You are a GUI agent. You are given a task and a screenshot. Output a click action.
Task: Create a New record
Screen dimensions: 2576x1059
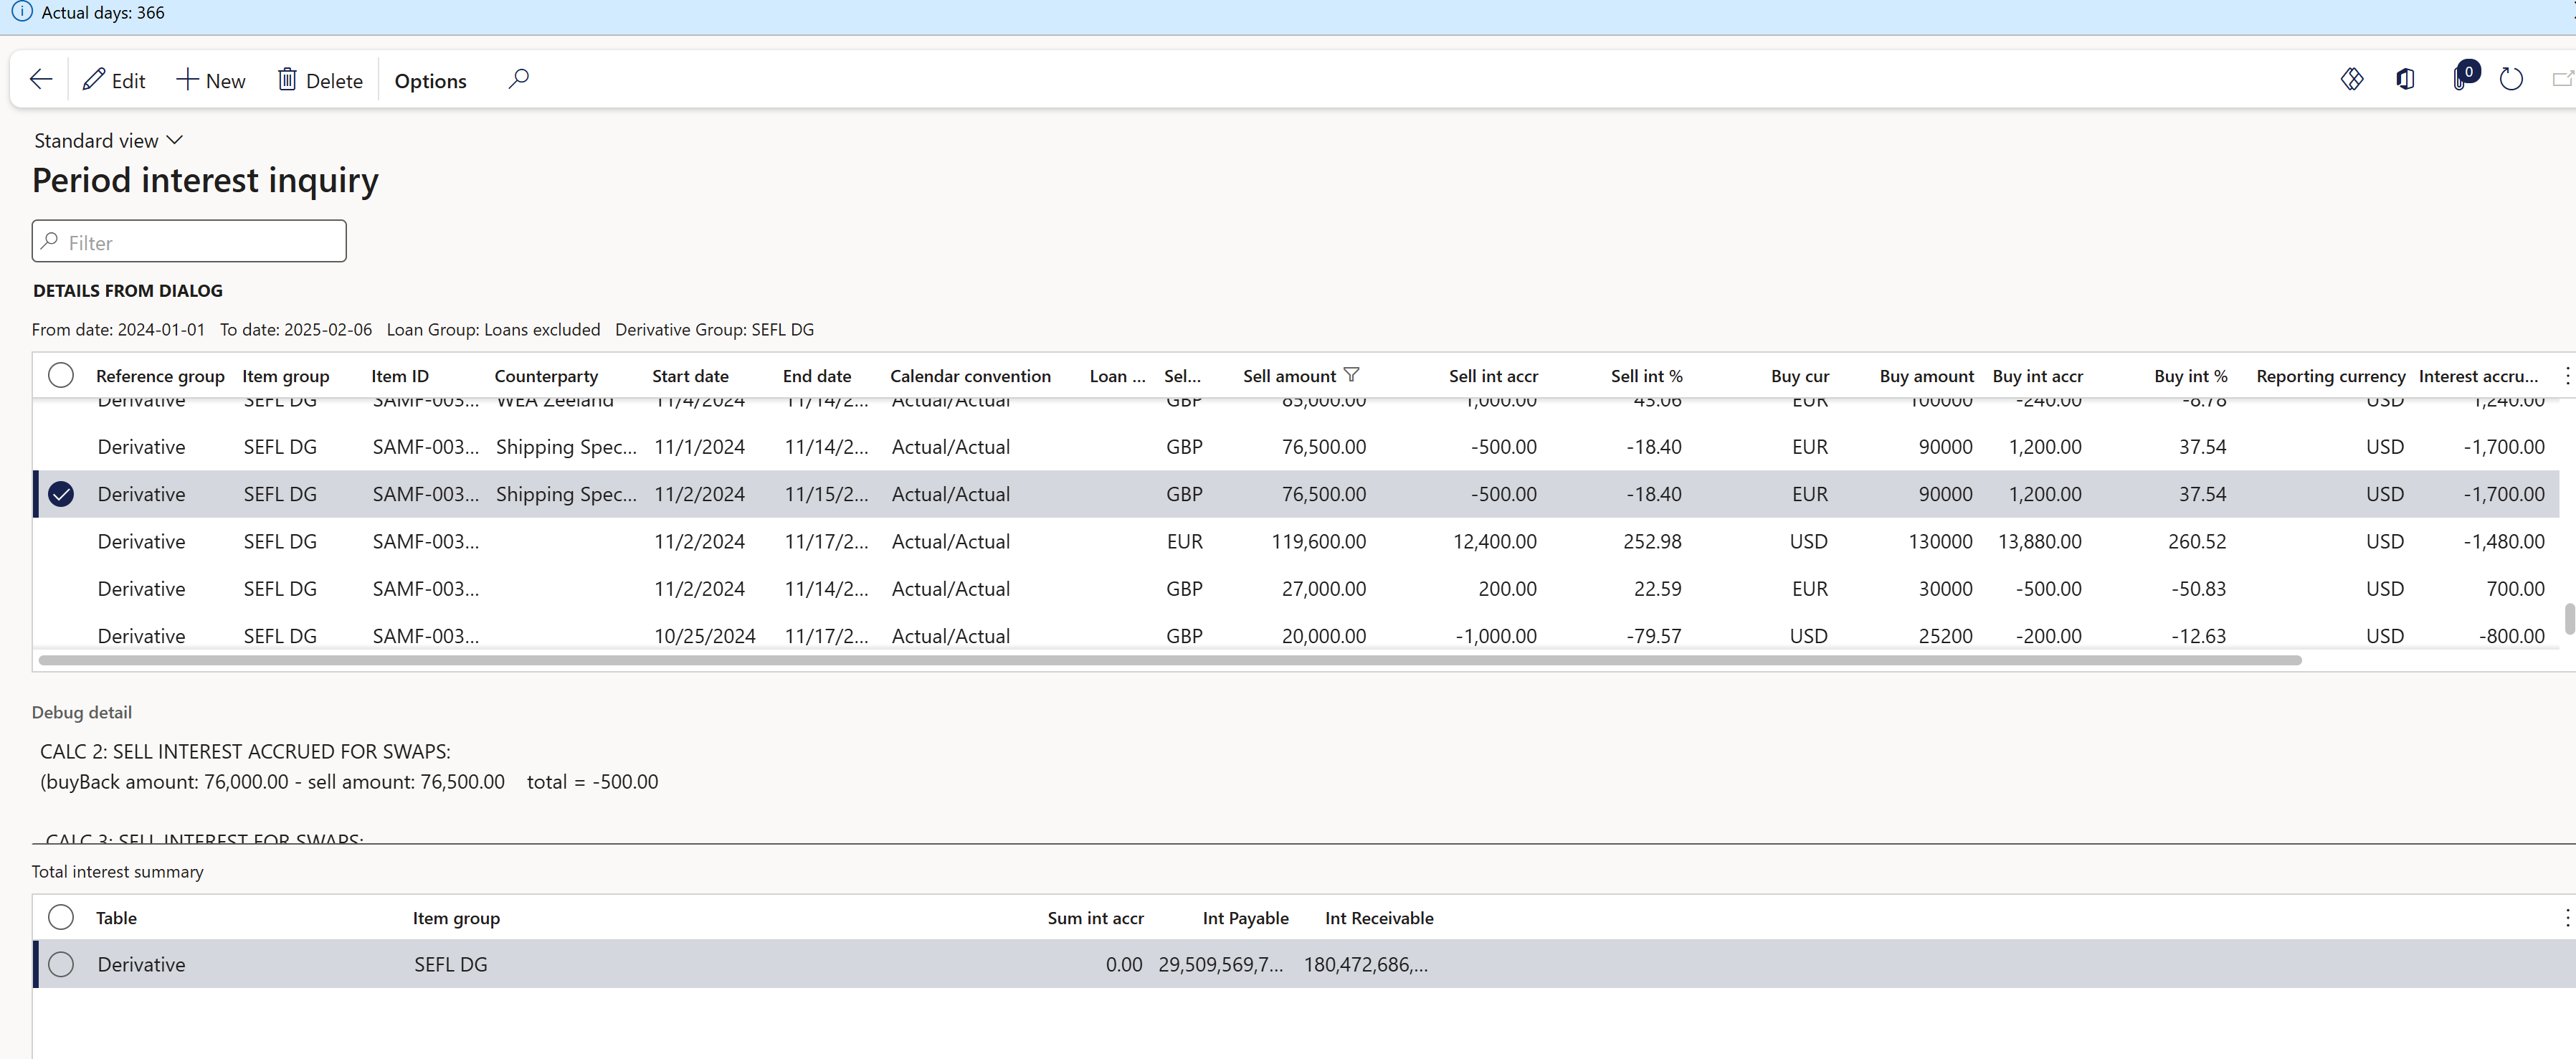pos(211,80)
